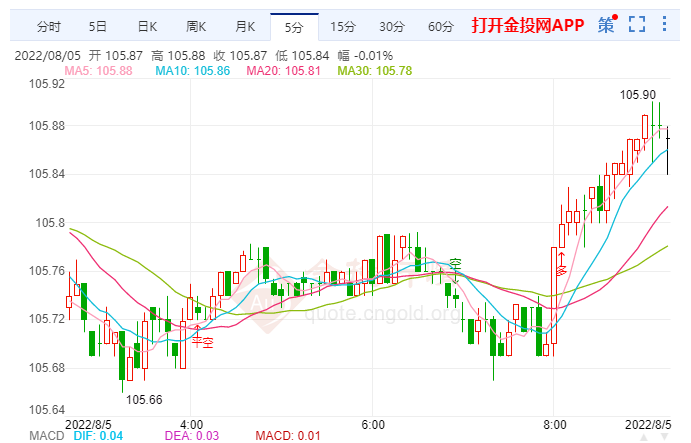Click the MA10: 105.86 legend label

pos(193,71)
